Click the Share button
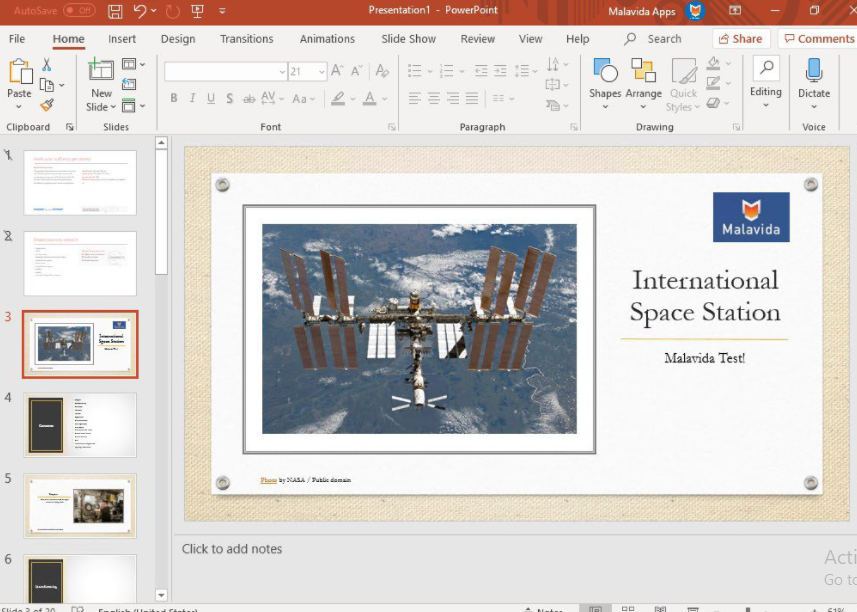The width and height of the screenshot is (857, 612). 741,39
